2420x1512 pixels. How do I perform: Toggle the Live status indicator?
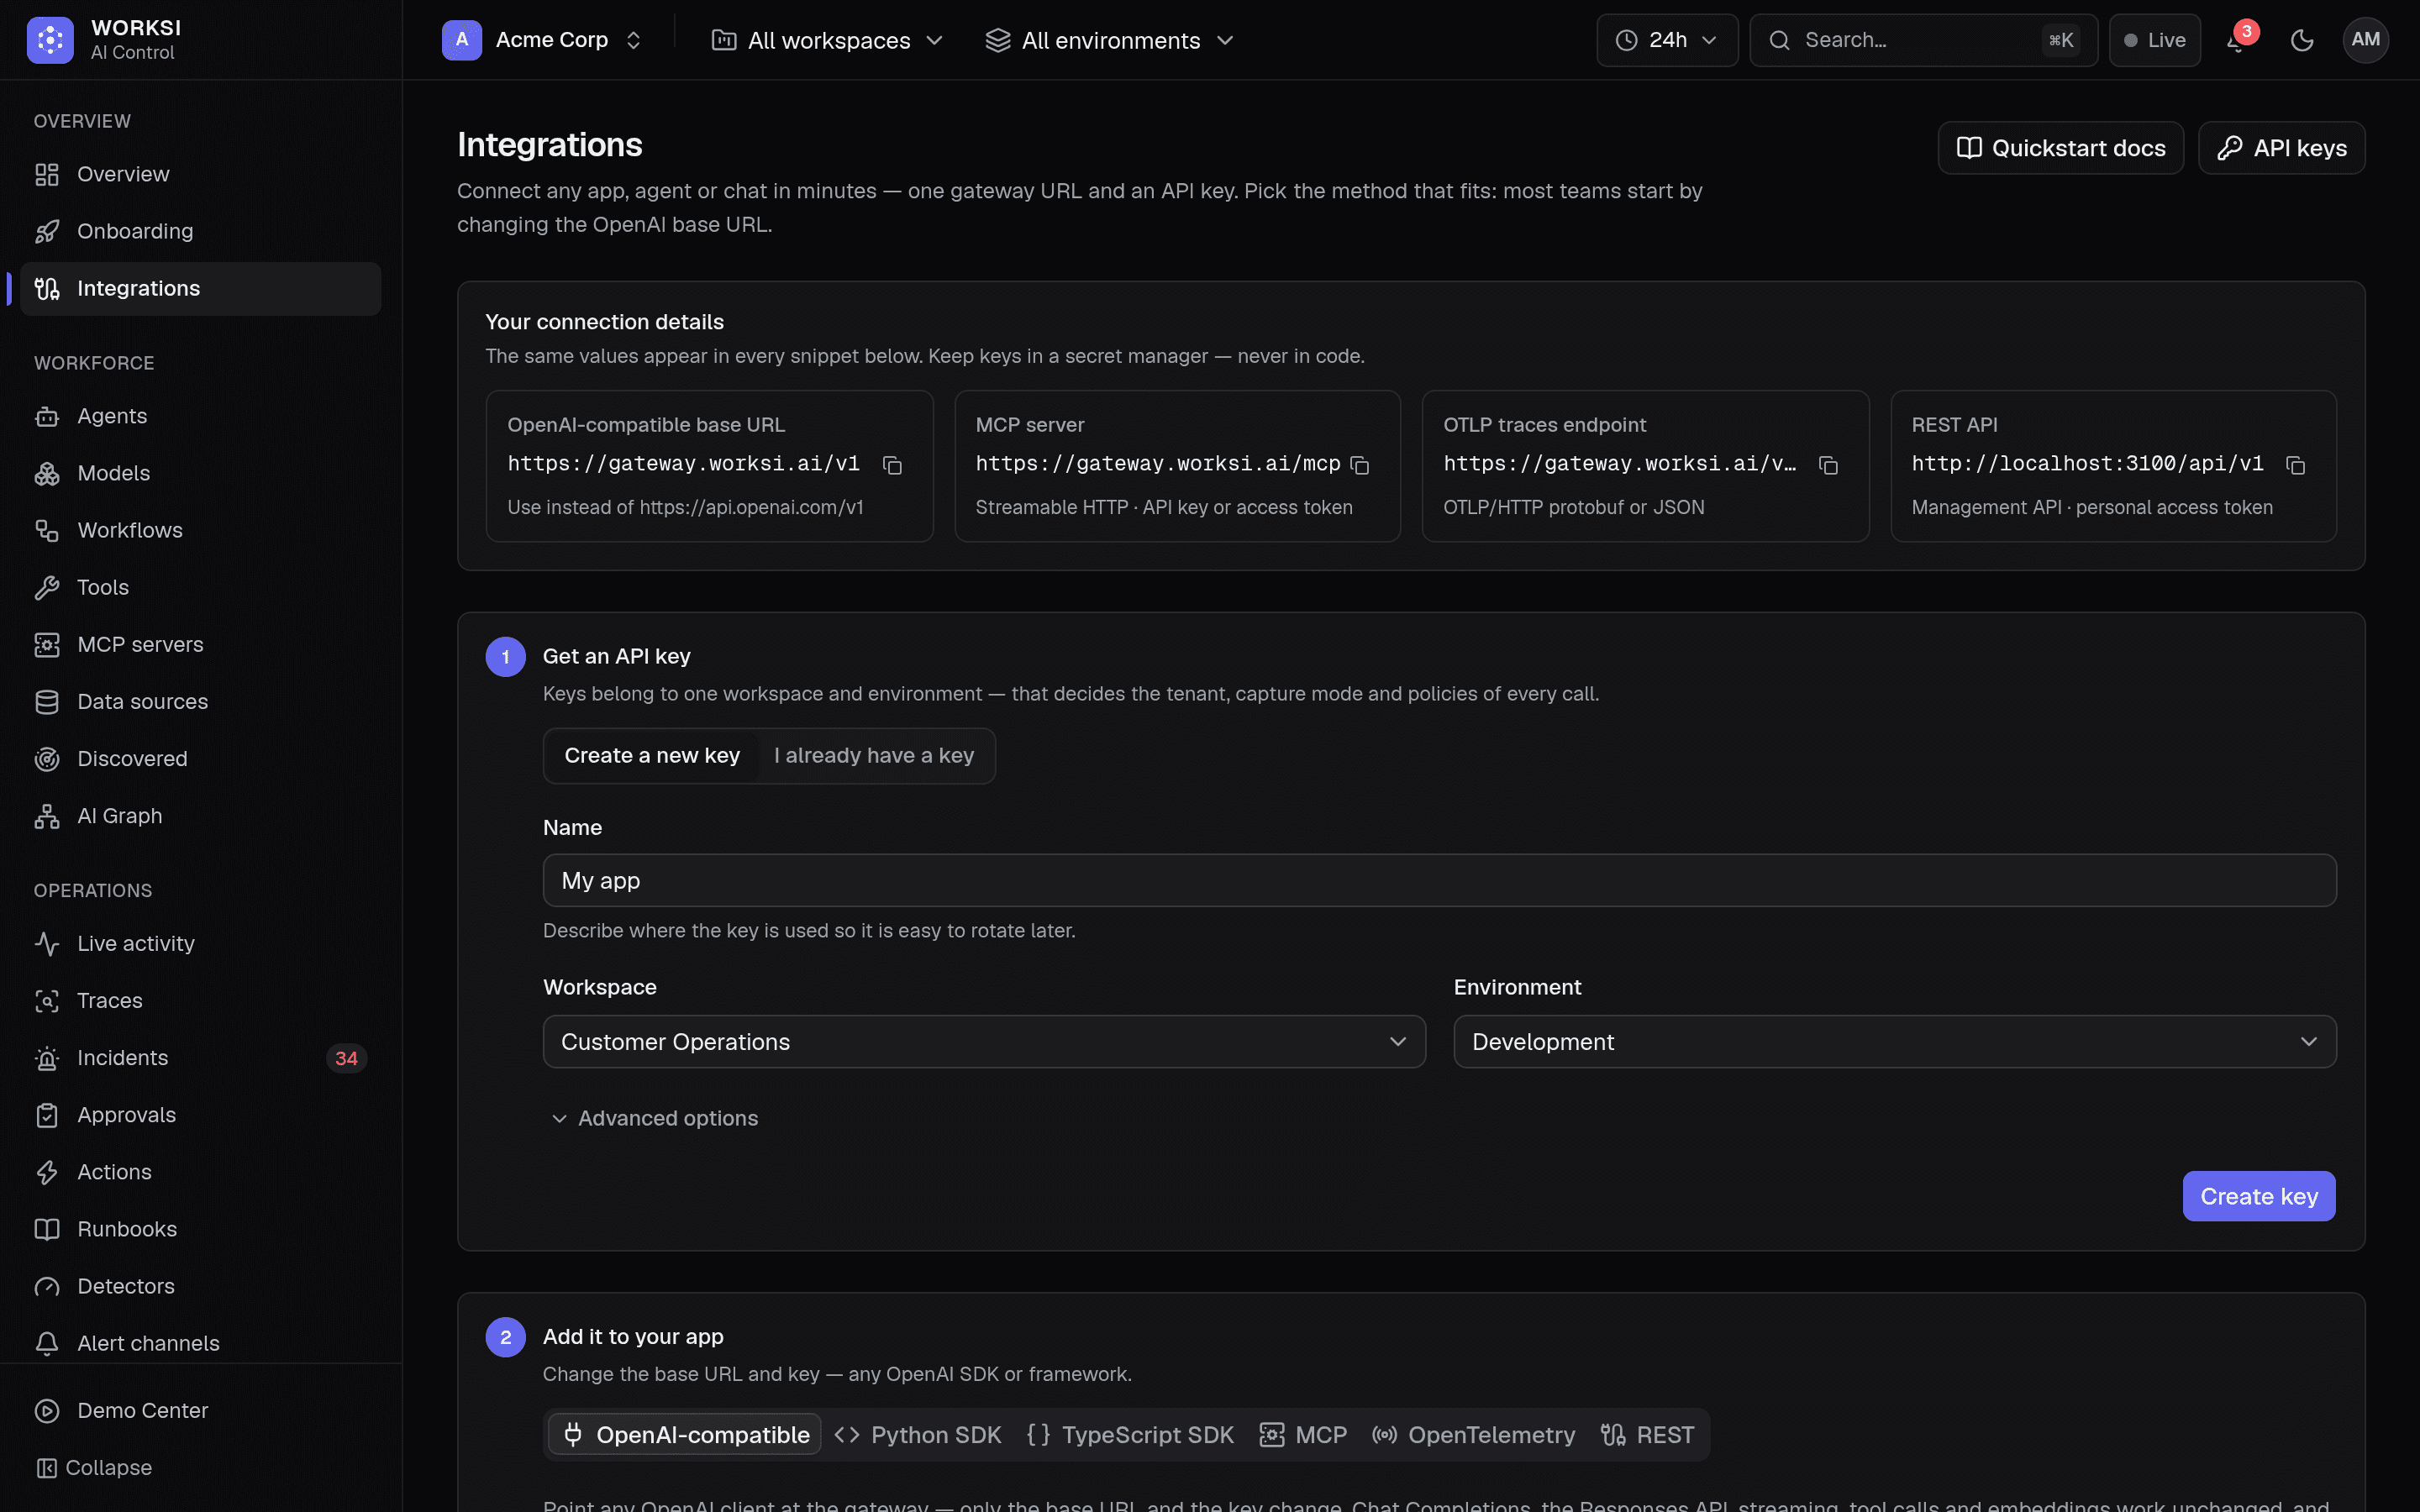pos(2154,40)
